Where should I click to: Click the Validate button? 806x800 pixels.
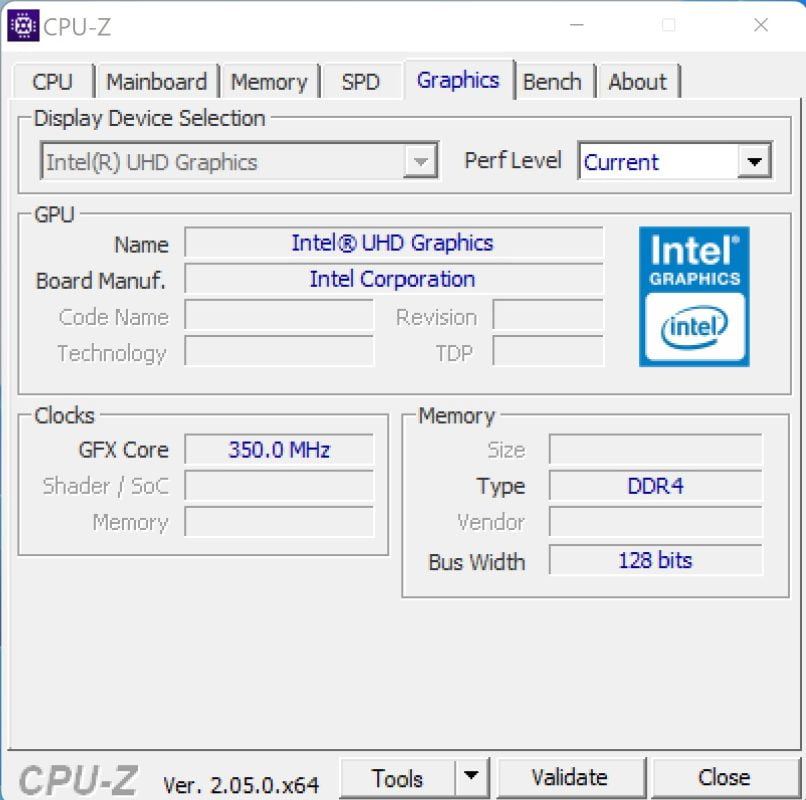pyautogui.click(x=570, y=777)
